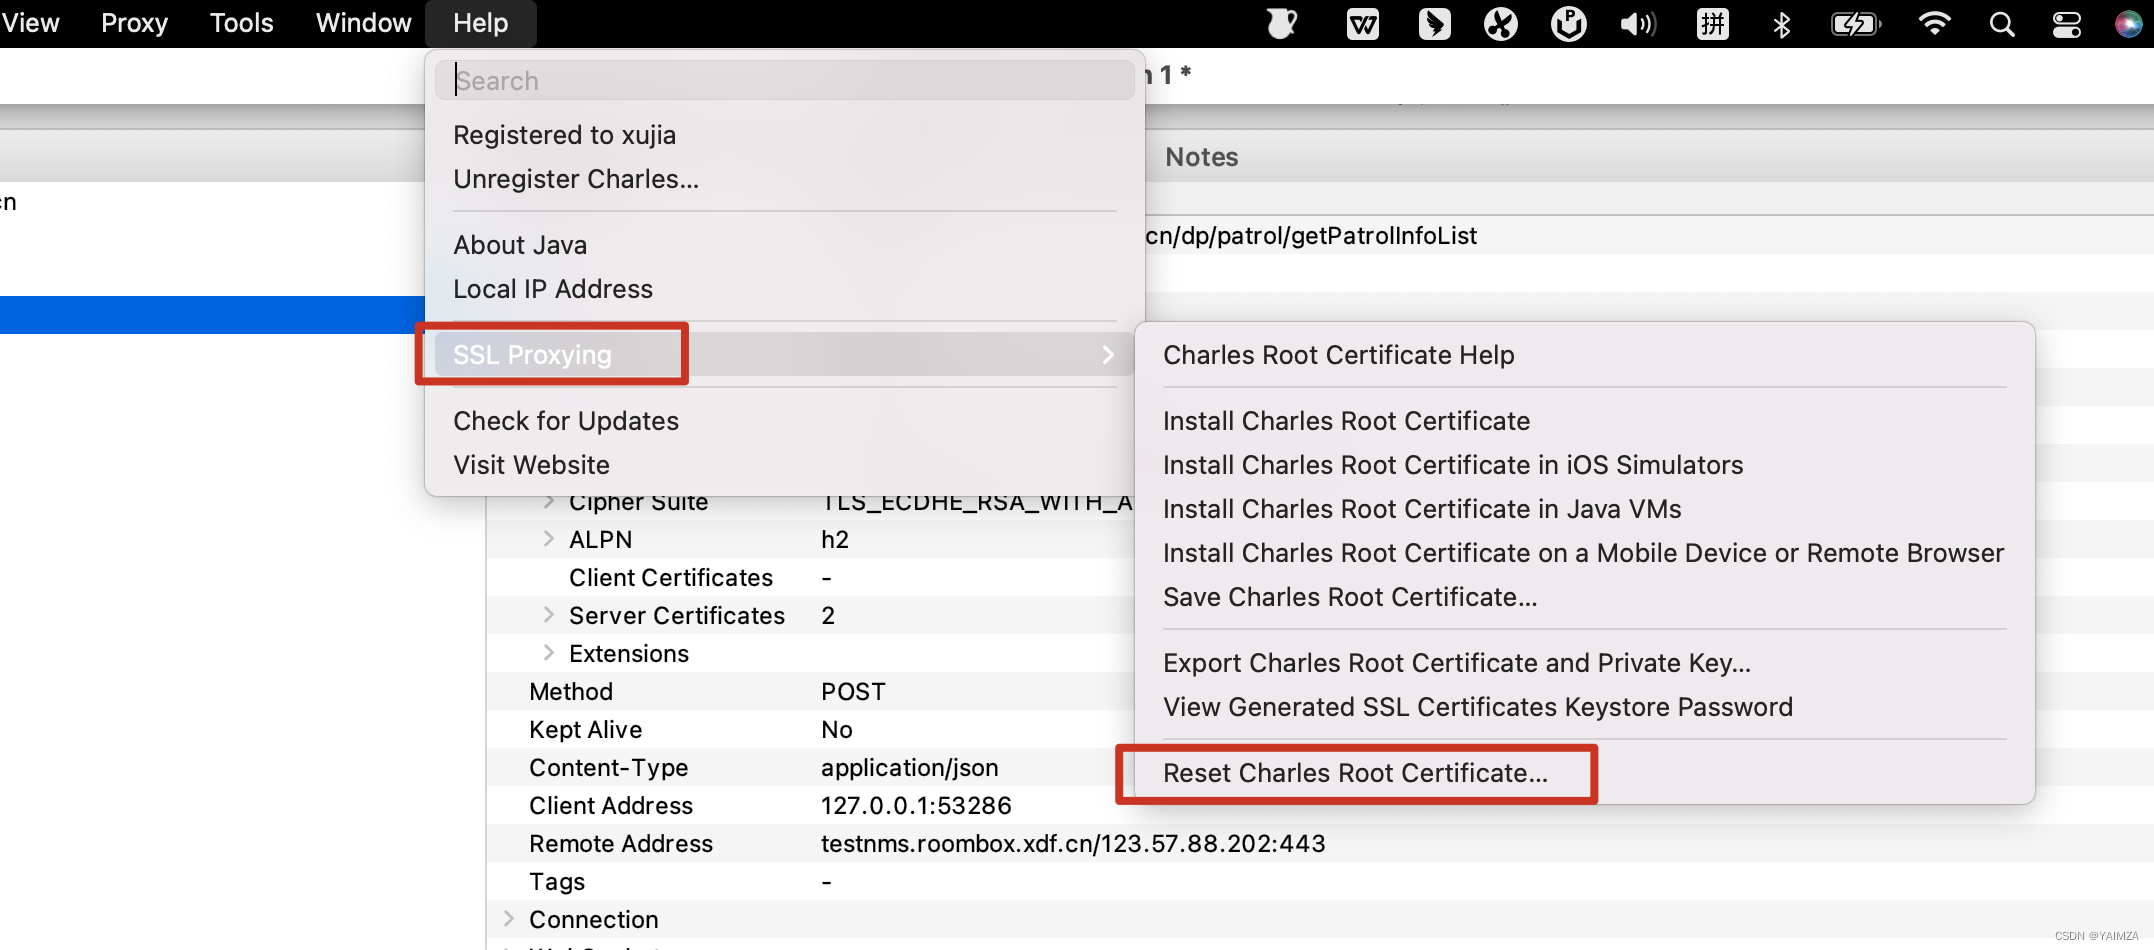This screenshot has width=2154, height=950.
Task: Open the WPS icon in menu bar
Action: (x=1362, y=23)
